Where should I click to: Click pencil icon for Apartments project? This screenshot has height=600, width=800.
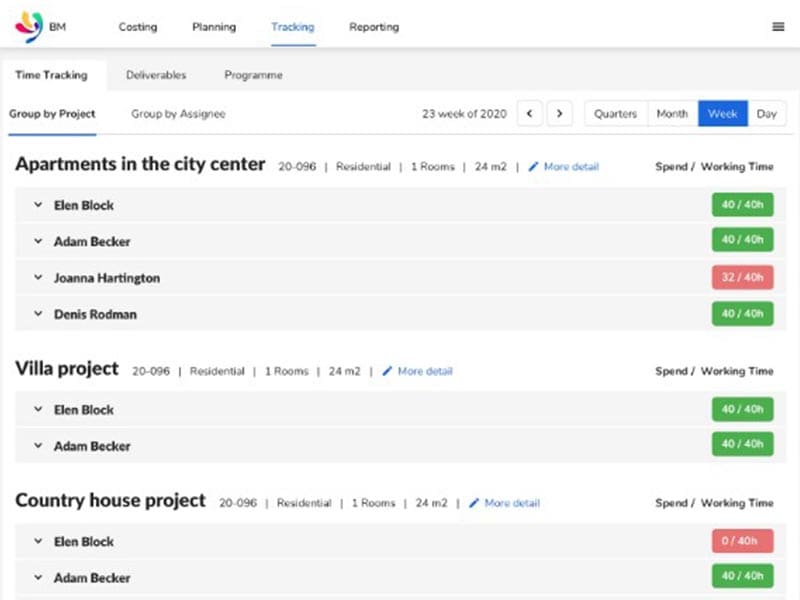[x=533, y=167]
